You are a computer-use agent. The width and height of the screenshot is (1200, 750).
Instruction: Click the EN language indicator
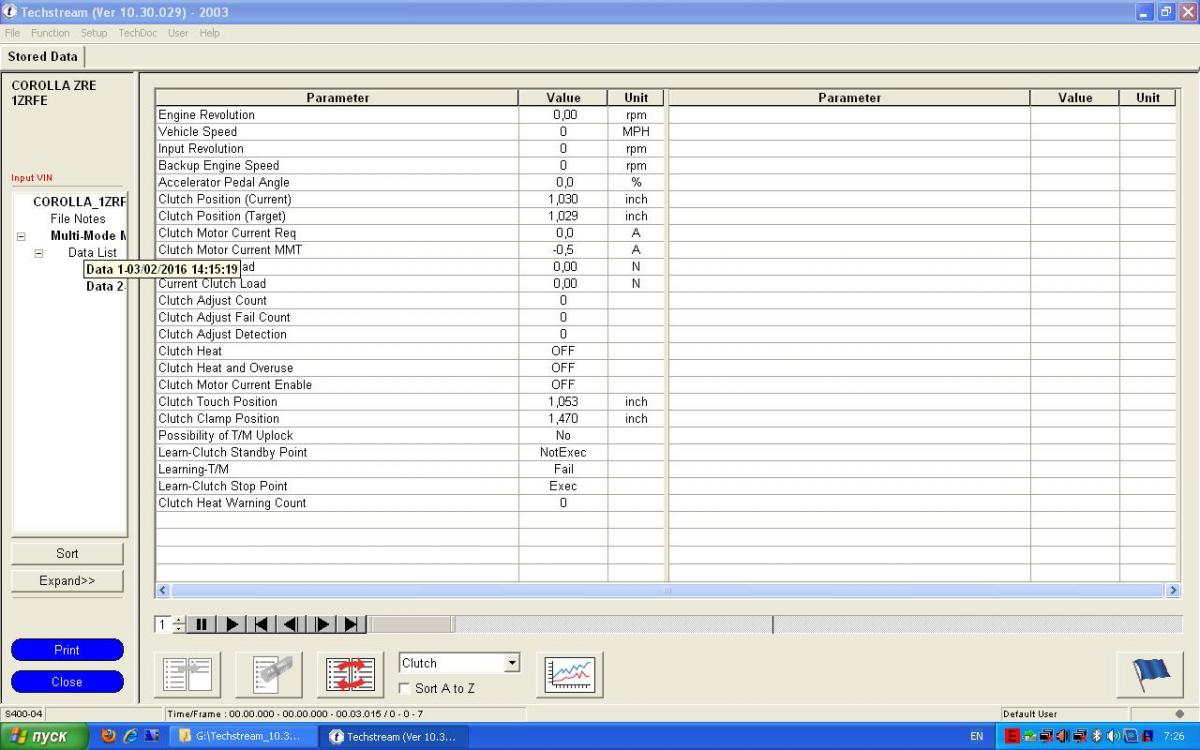pyautogui.click(x=976, y=736)
